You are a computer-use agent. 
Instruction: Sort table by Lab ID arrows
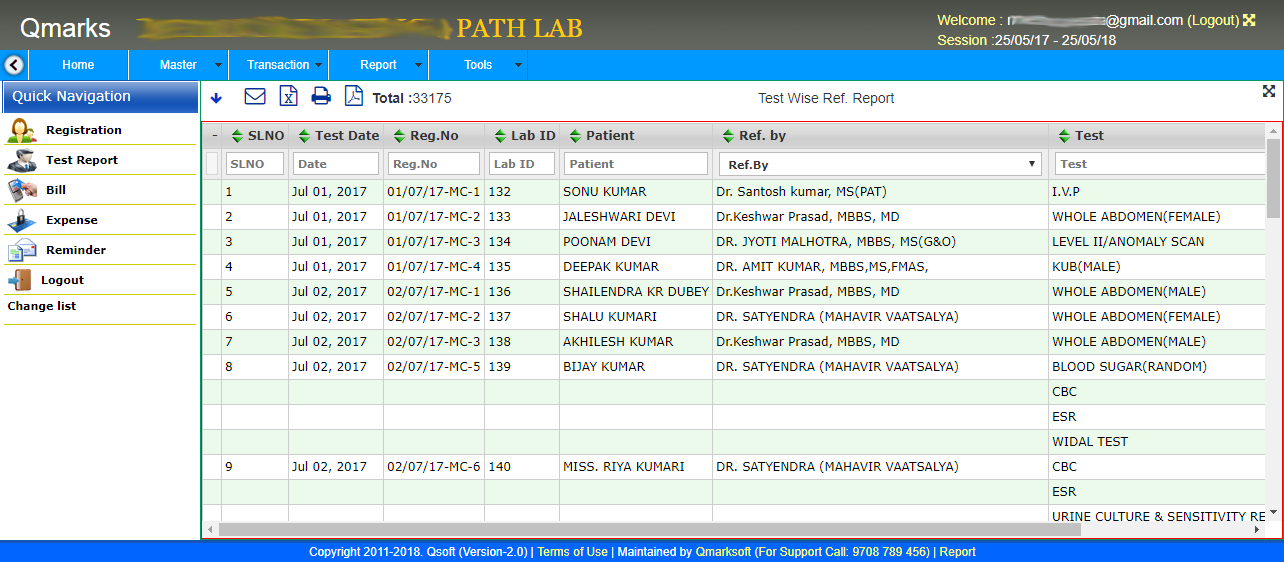click(500, 136)
